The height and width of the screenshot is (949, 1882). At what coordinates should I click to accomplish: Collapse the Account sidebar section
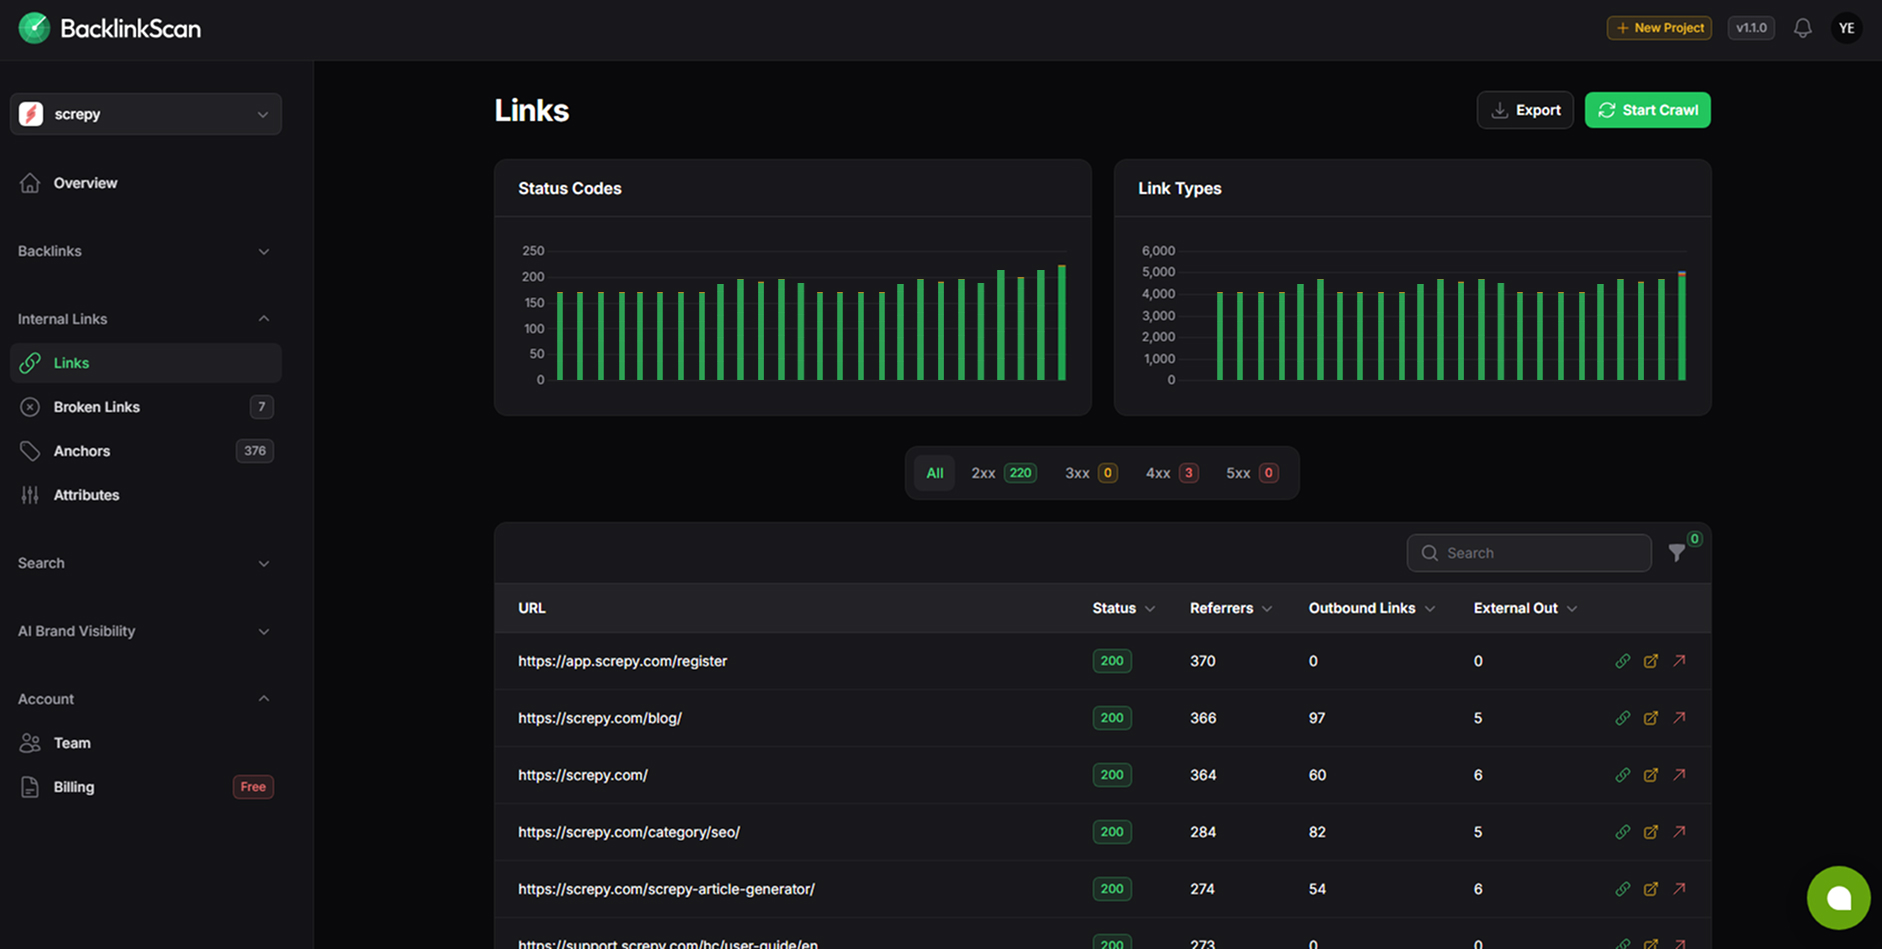coord(145,699)
